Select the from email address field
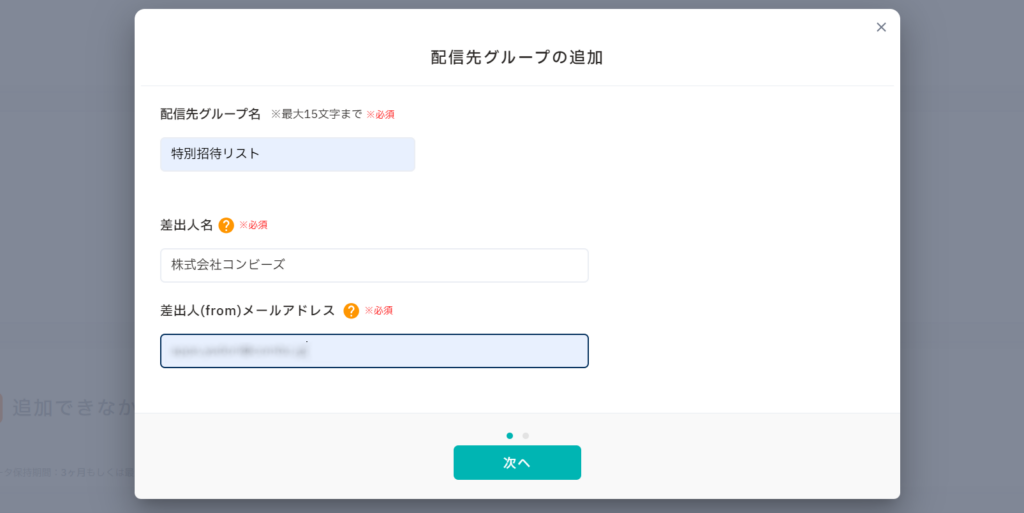The image size is (1024, 513). click(374, 351)
